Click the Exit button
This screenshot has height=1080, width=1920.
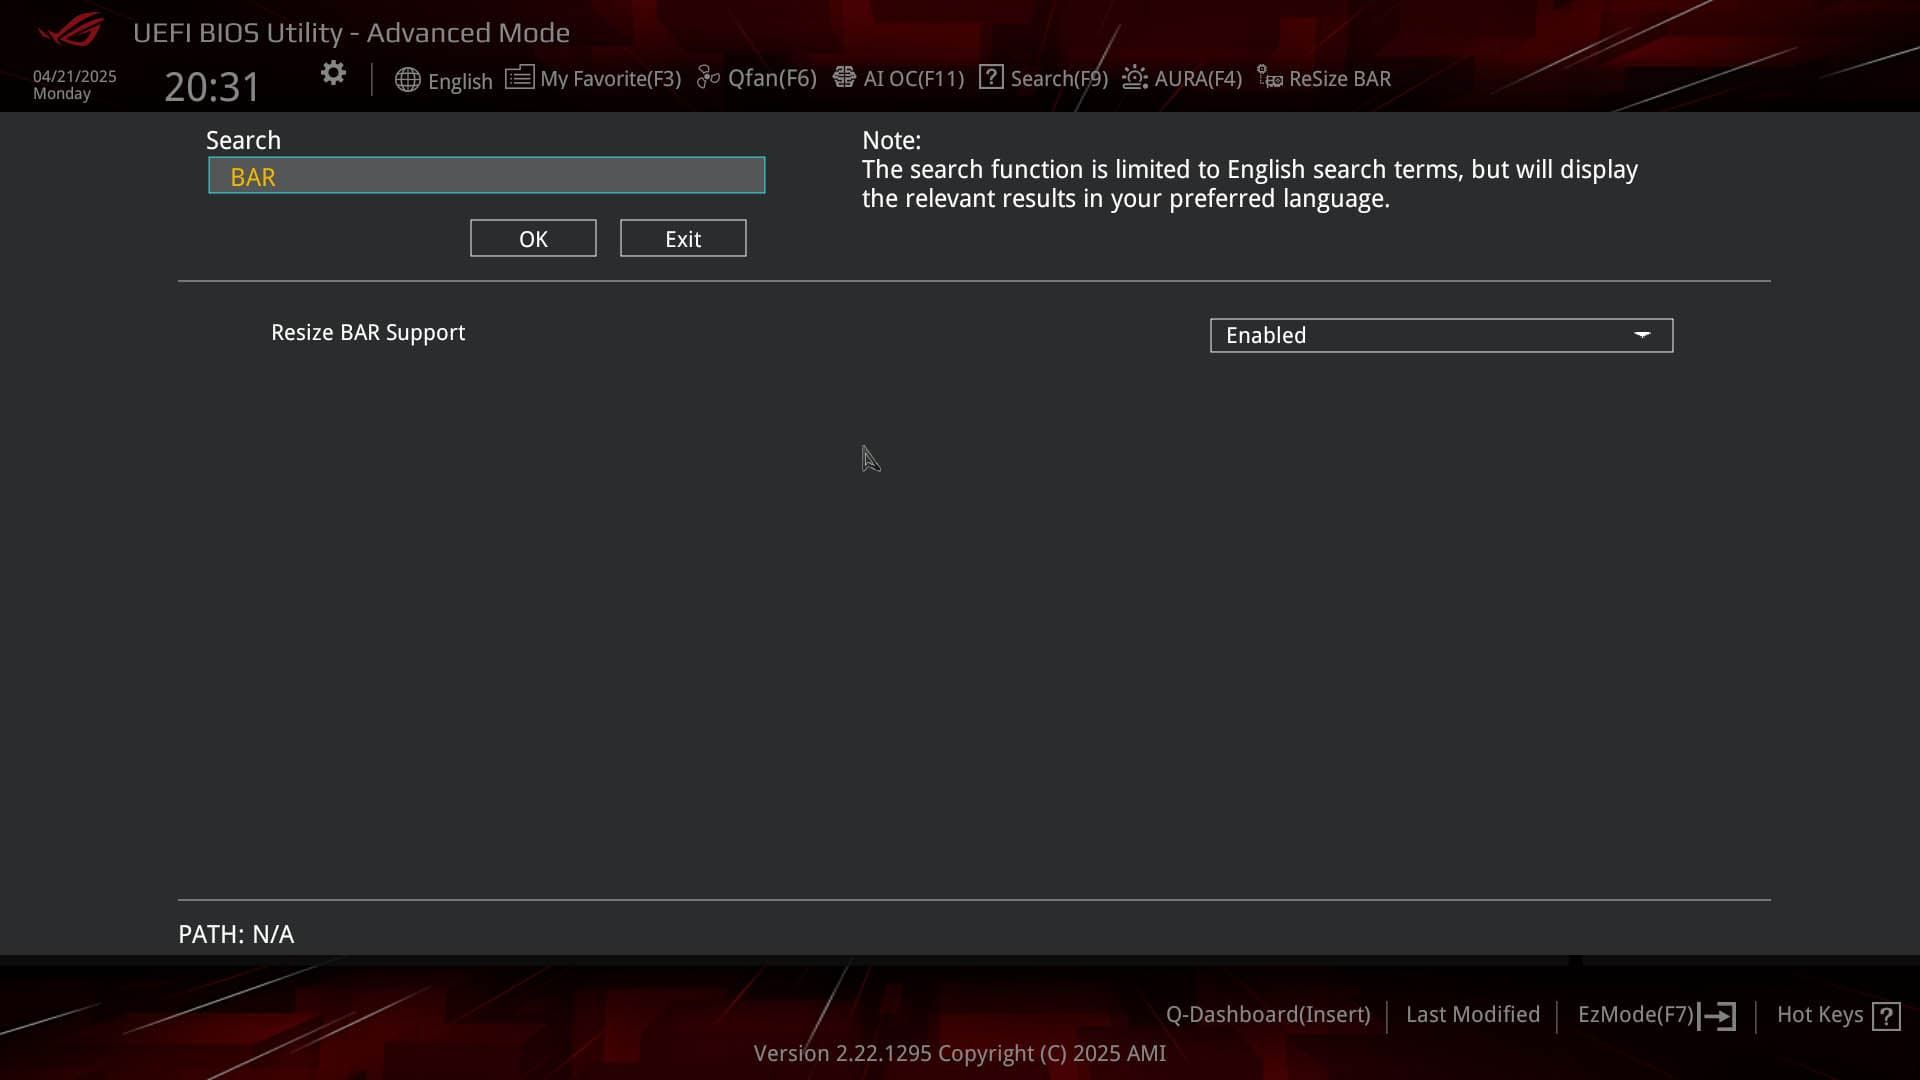683,239
